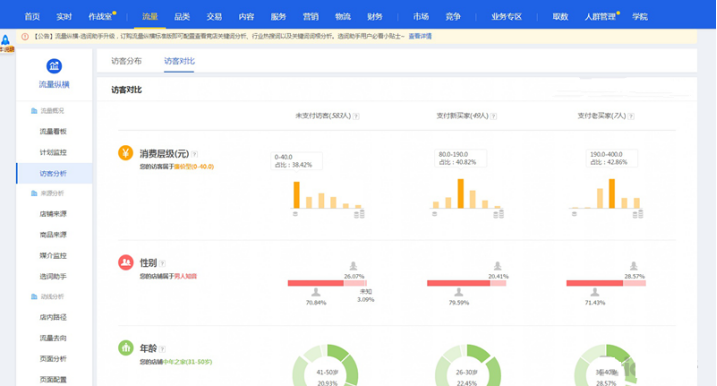
Task: Click the 来源分析 section icon
Action: click(33, 193)
